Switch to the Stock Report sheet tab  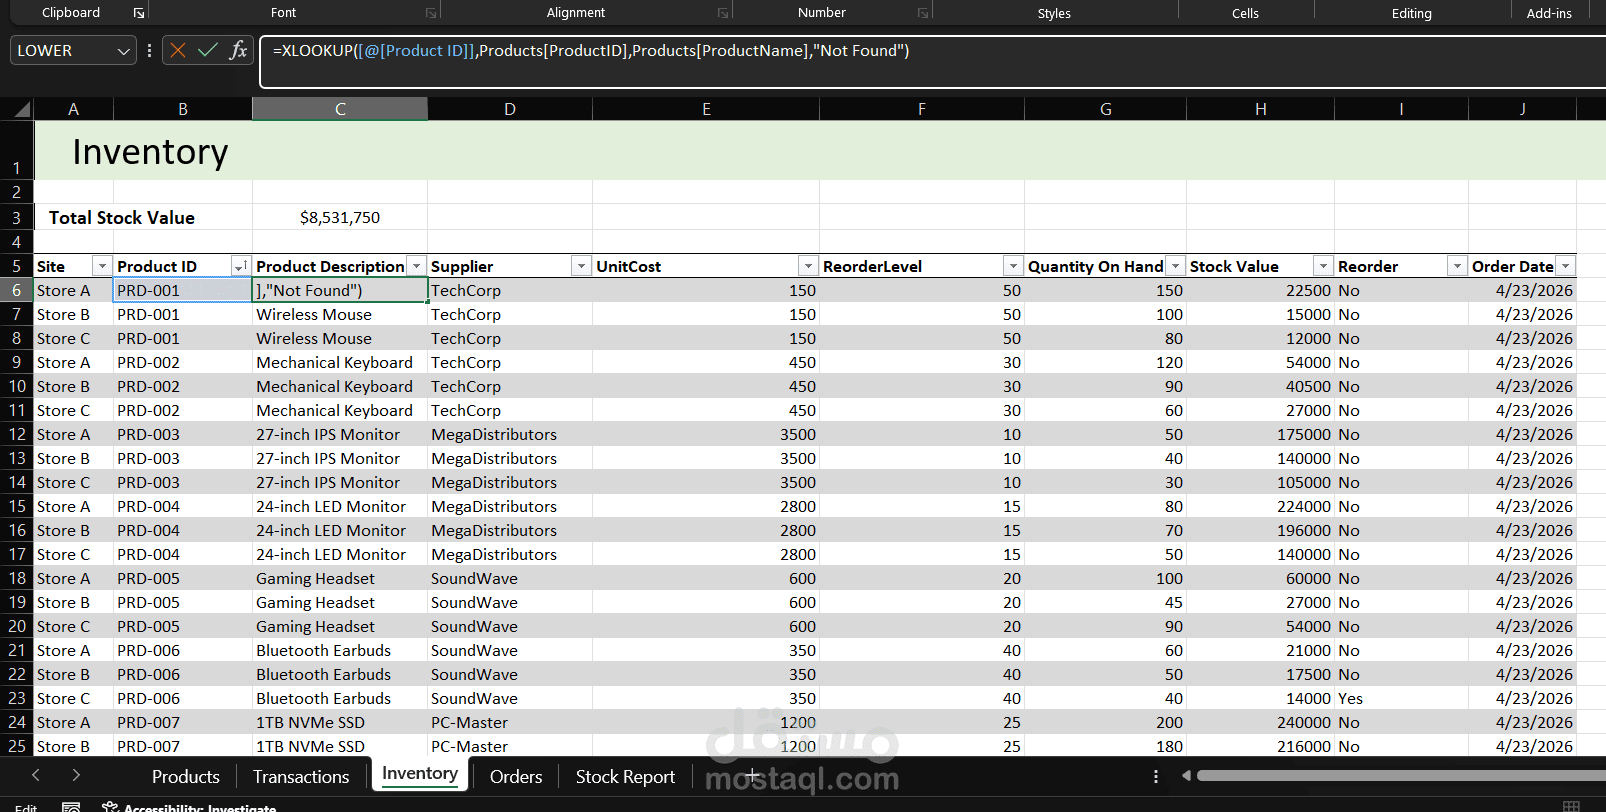[x=625, y=776]
